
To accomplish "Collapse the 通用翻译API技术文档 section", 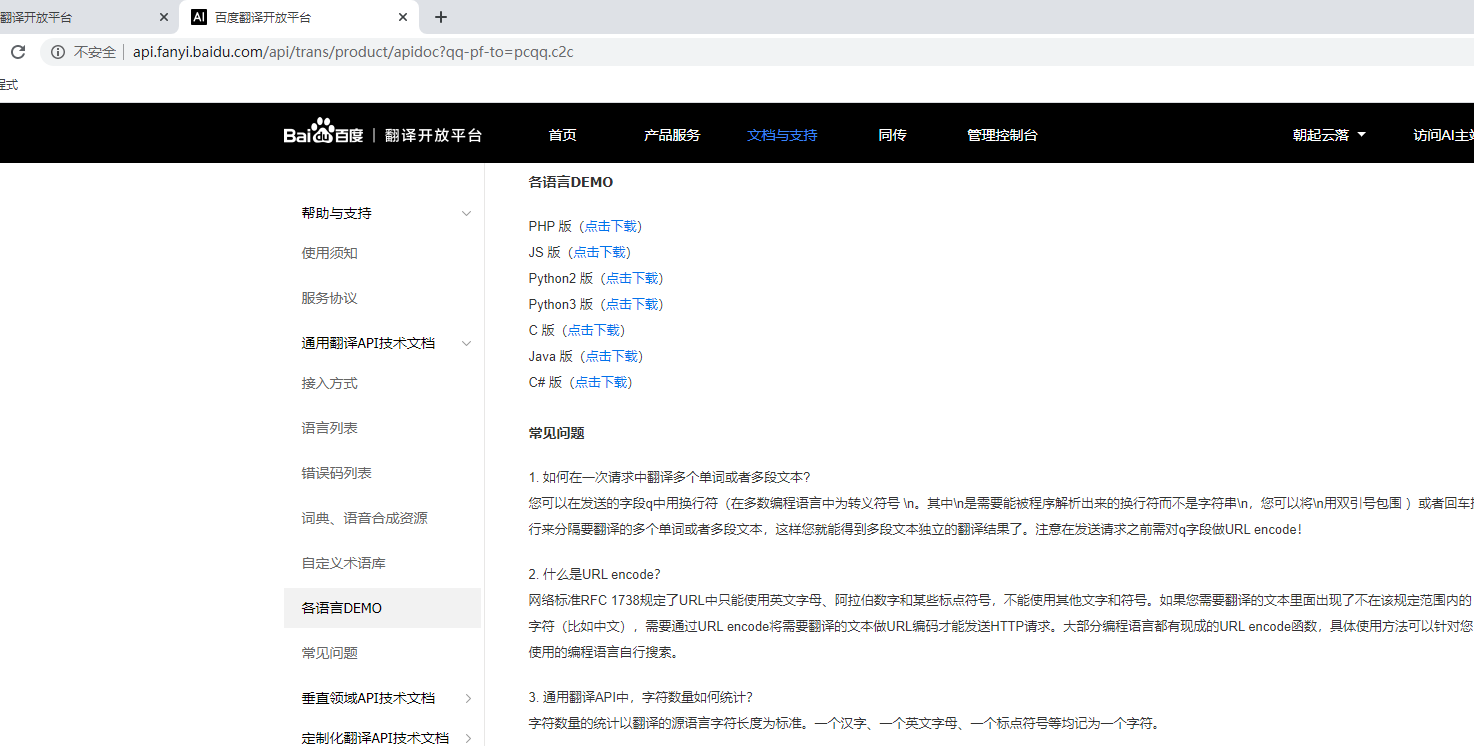I will pyautogui.click(x=466, y=342).
